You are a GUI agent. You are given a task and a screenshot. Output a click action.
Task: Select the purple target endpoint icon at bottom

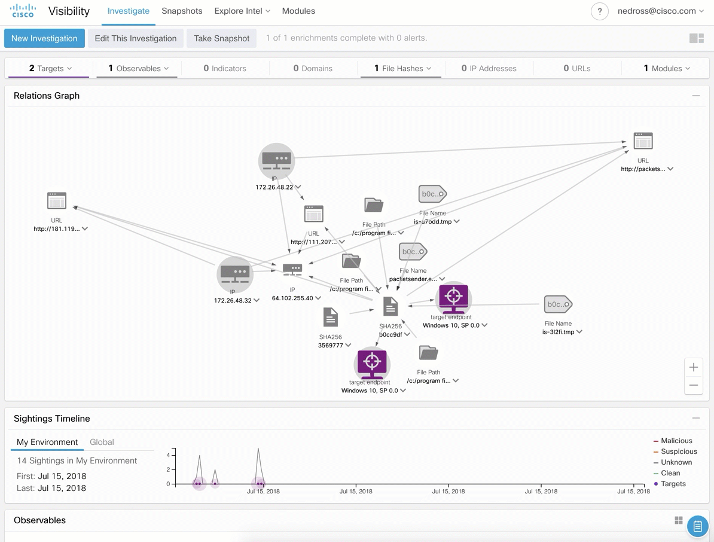[x=372, y=361]
